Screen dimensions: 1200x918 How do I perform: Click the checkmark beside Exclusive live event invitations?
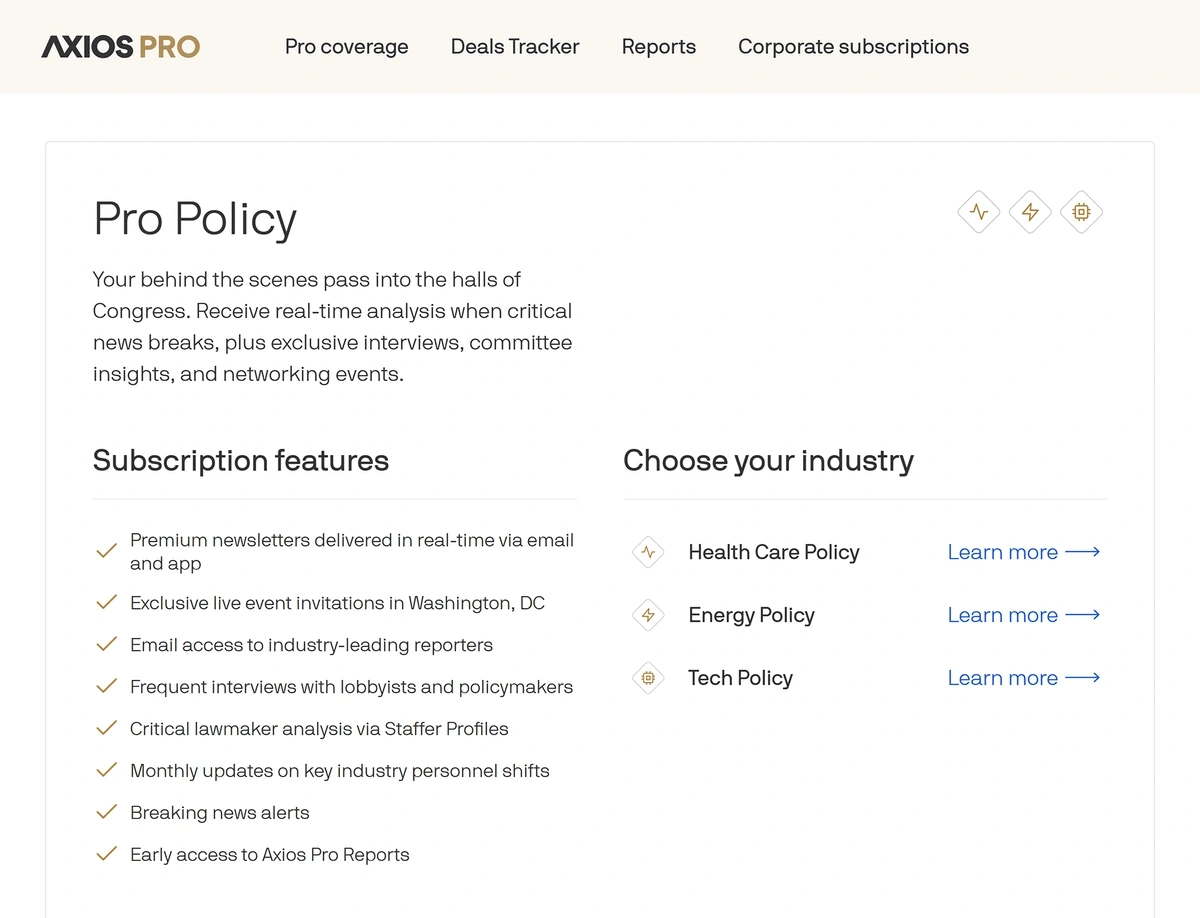106,603
